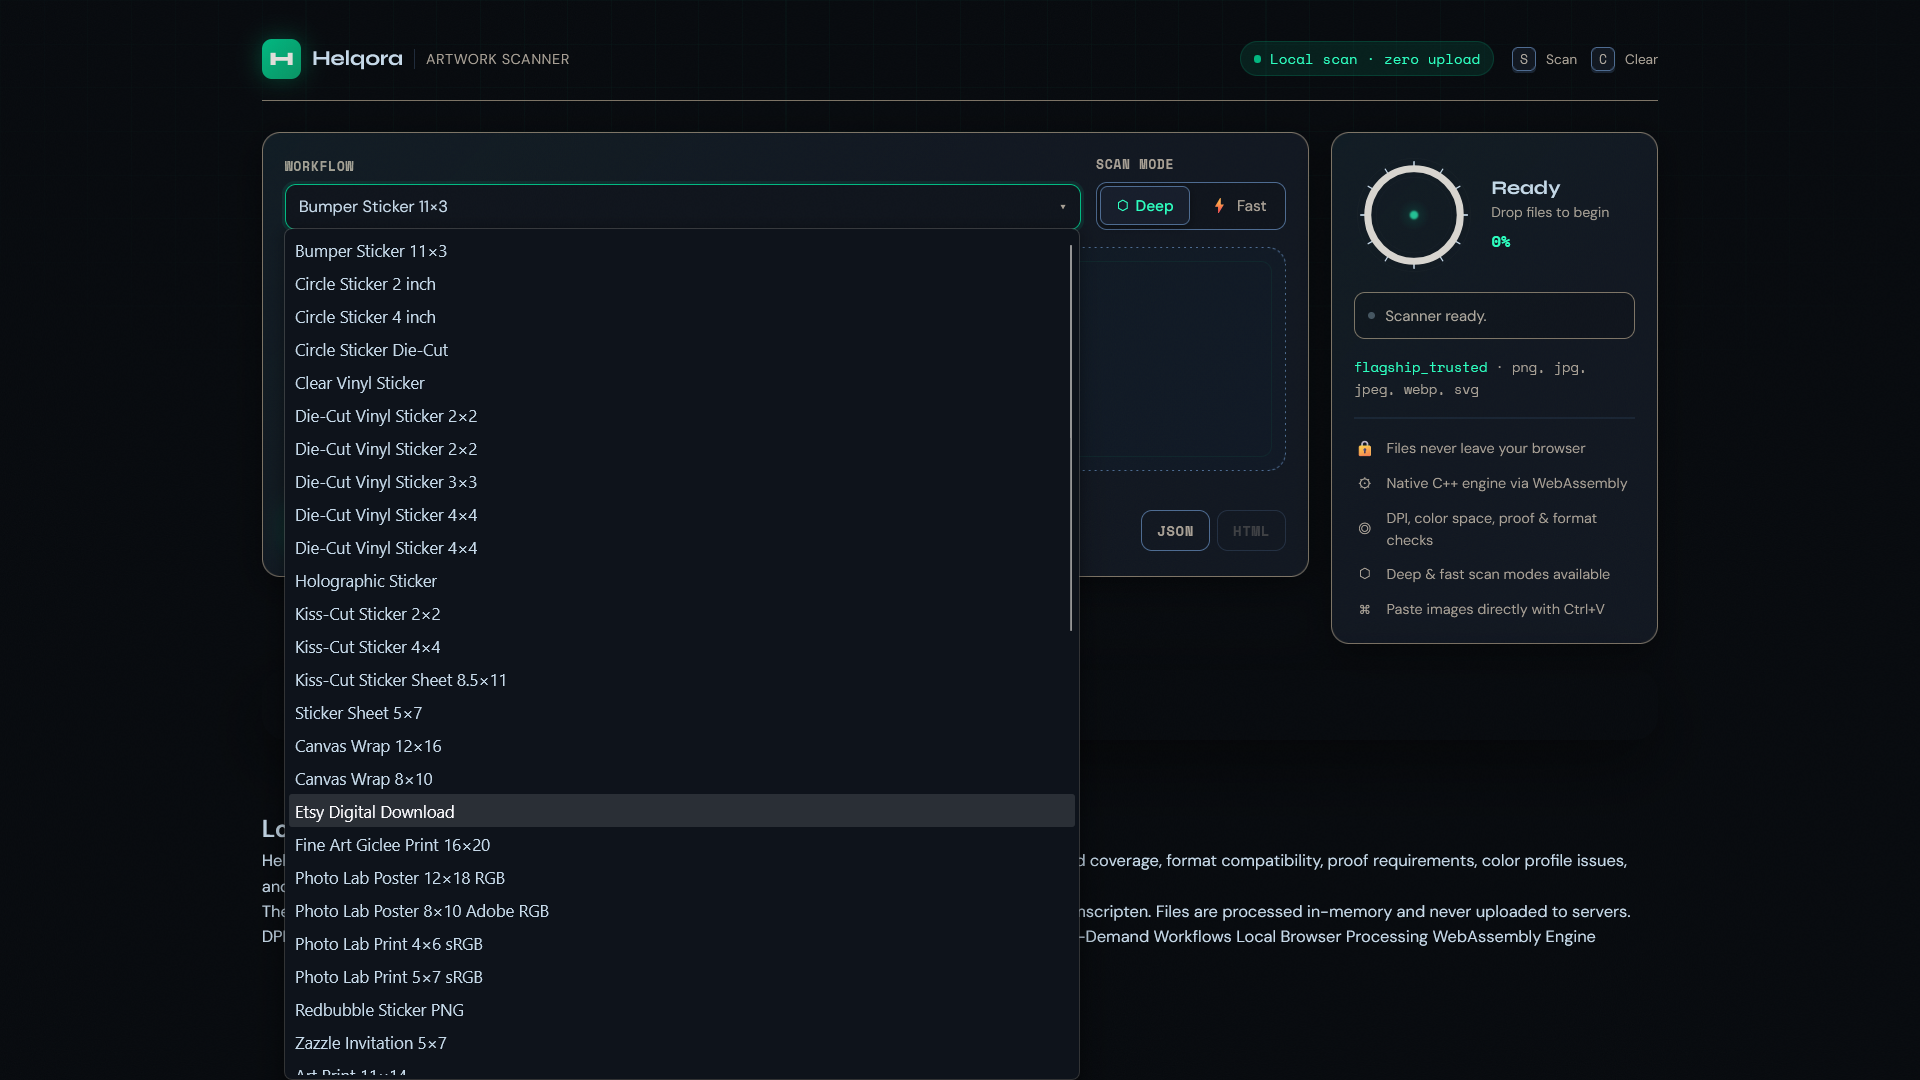The height and width of the screenshot is (1080, 1920).
Task: Pick Kiss-Cut Sticker 2×2 workflow
Action: [681, 614]
